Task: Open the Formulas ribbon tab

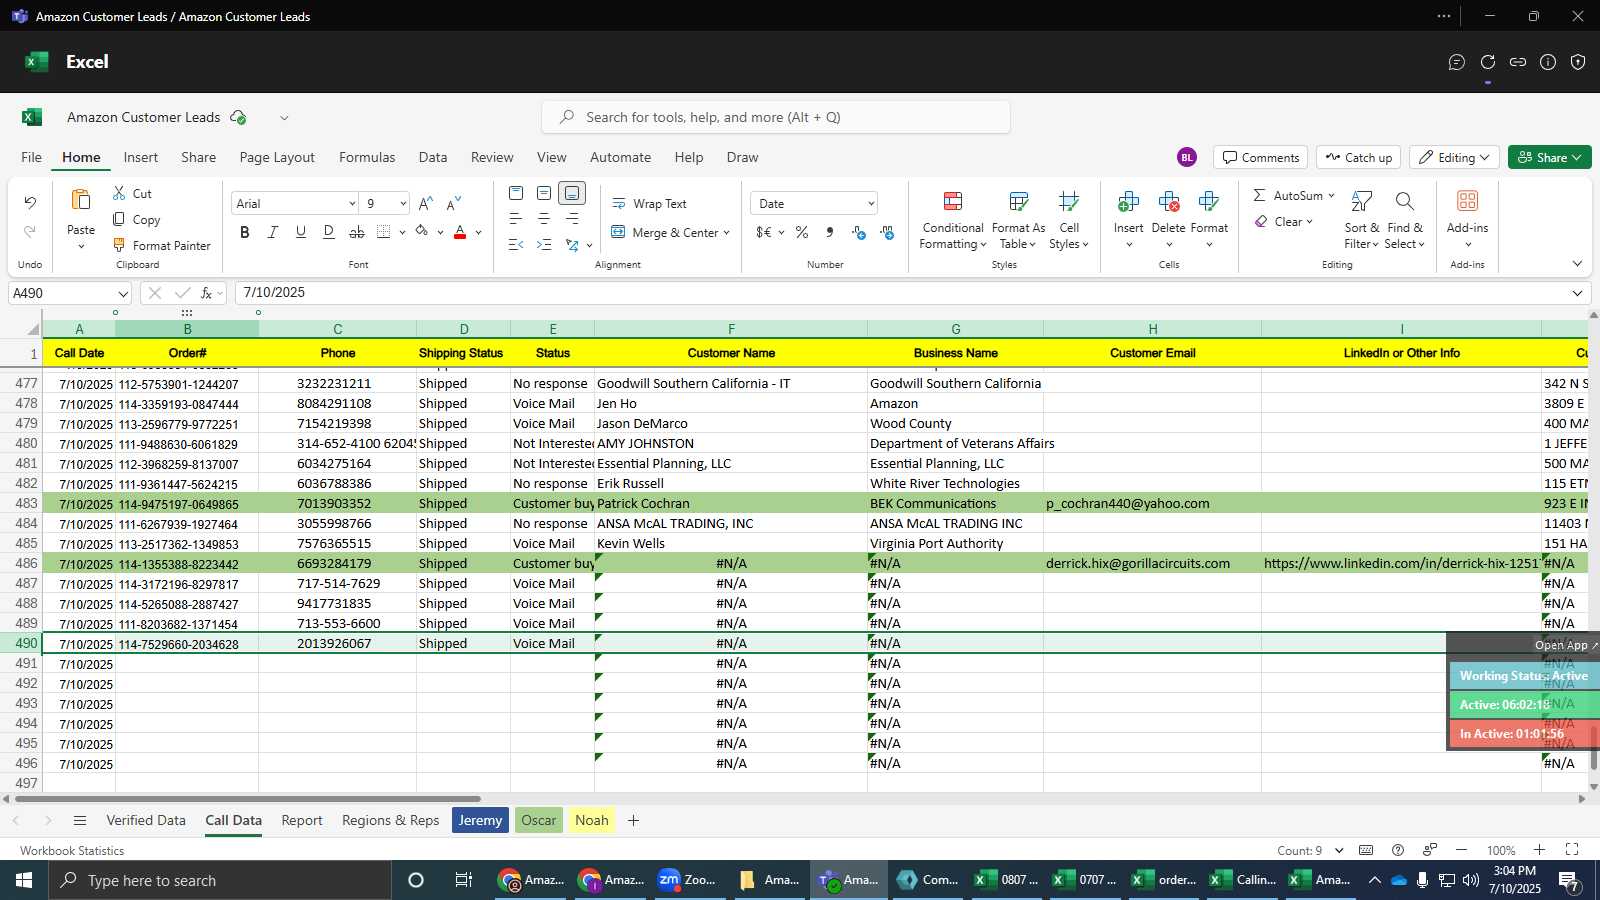Action: click(x=367, y=157)
